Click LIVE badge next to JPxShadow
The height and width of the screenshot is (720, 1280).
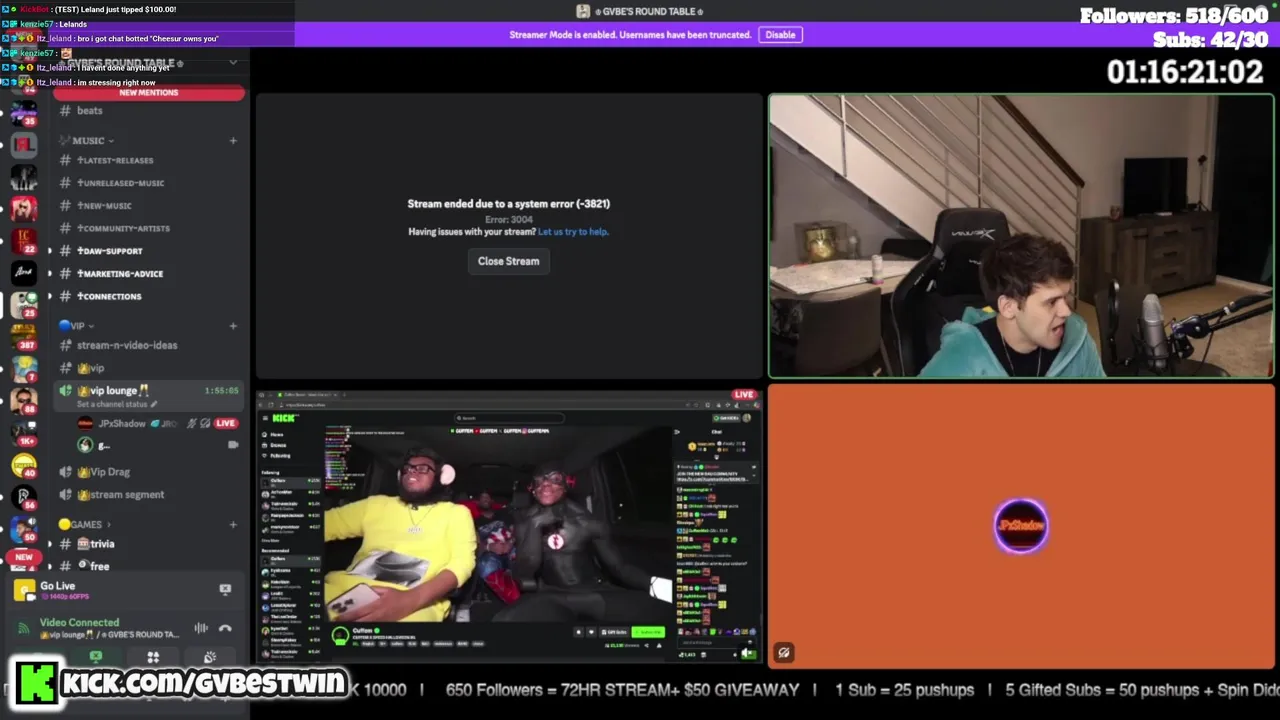click(x=226, y=423)
